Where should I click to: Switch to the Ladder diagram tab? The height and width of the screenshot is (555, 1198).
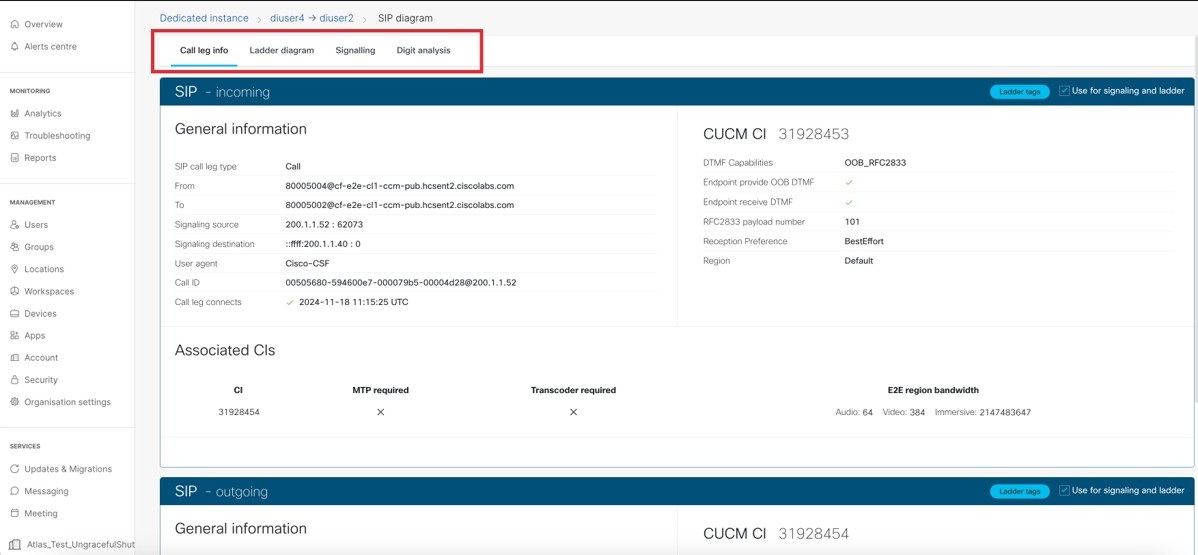281,50
